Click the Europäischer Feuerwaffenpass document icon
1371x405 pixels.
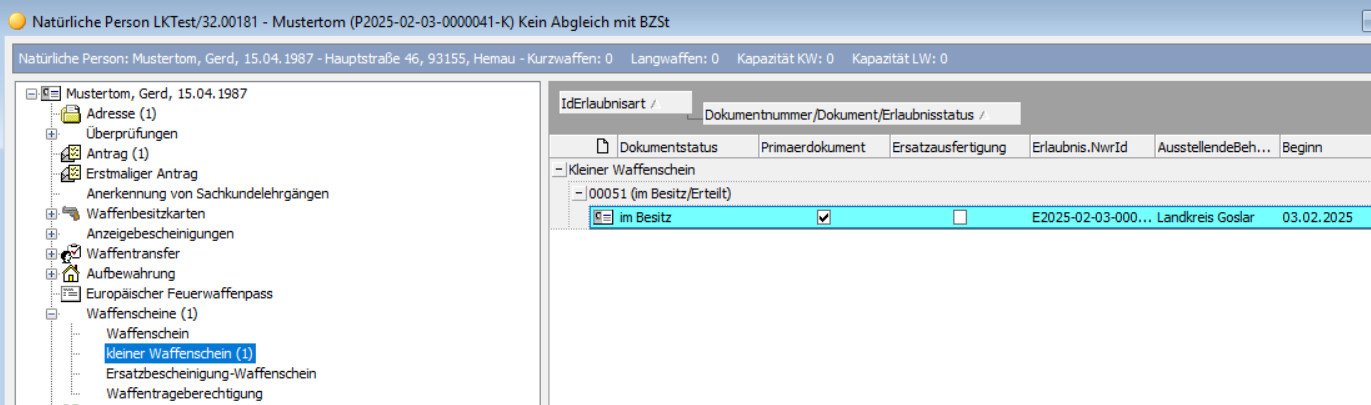tap(71, 294)
